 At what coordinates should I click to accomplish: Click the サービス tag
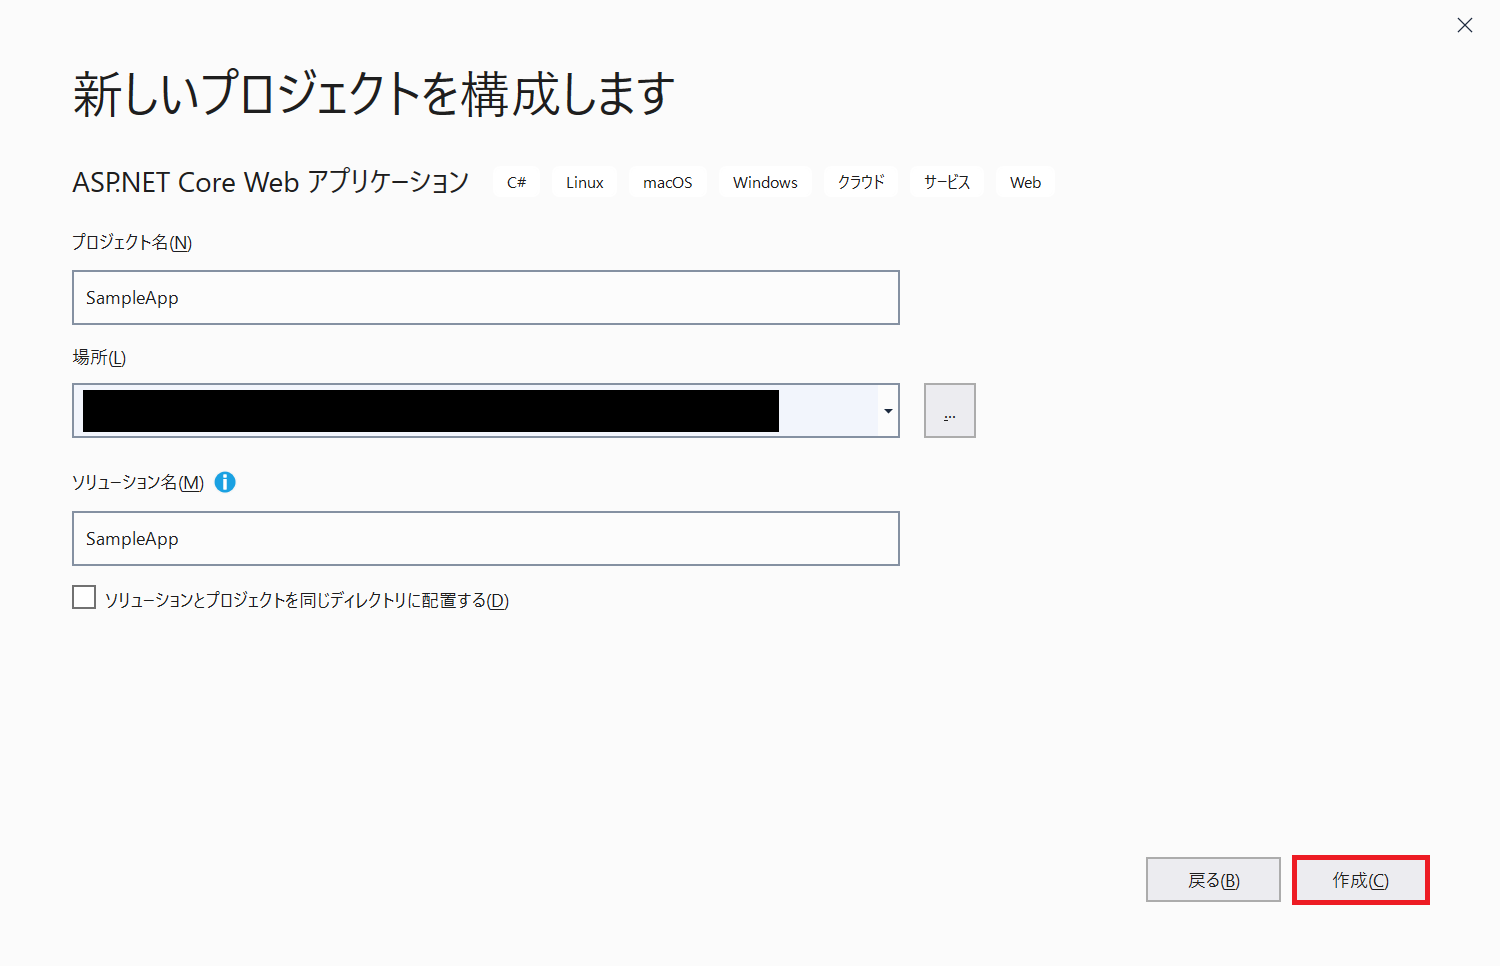pos(947,182)
